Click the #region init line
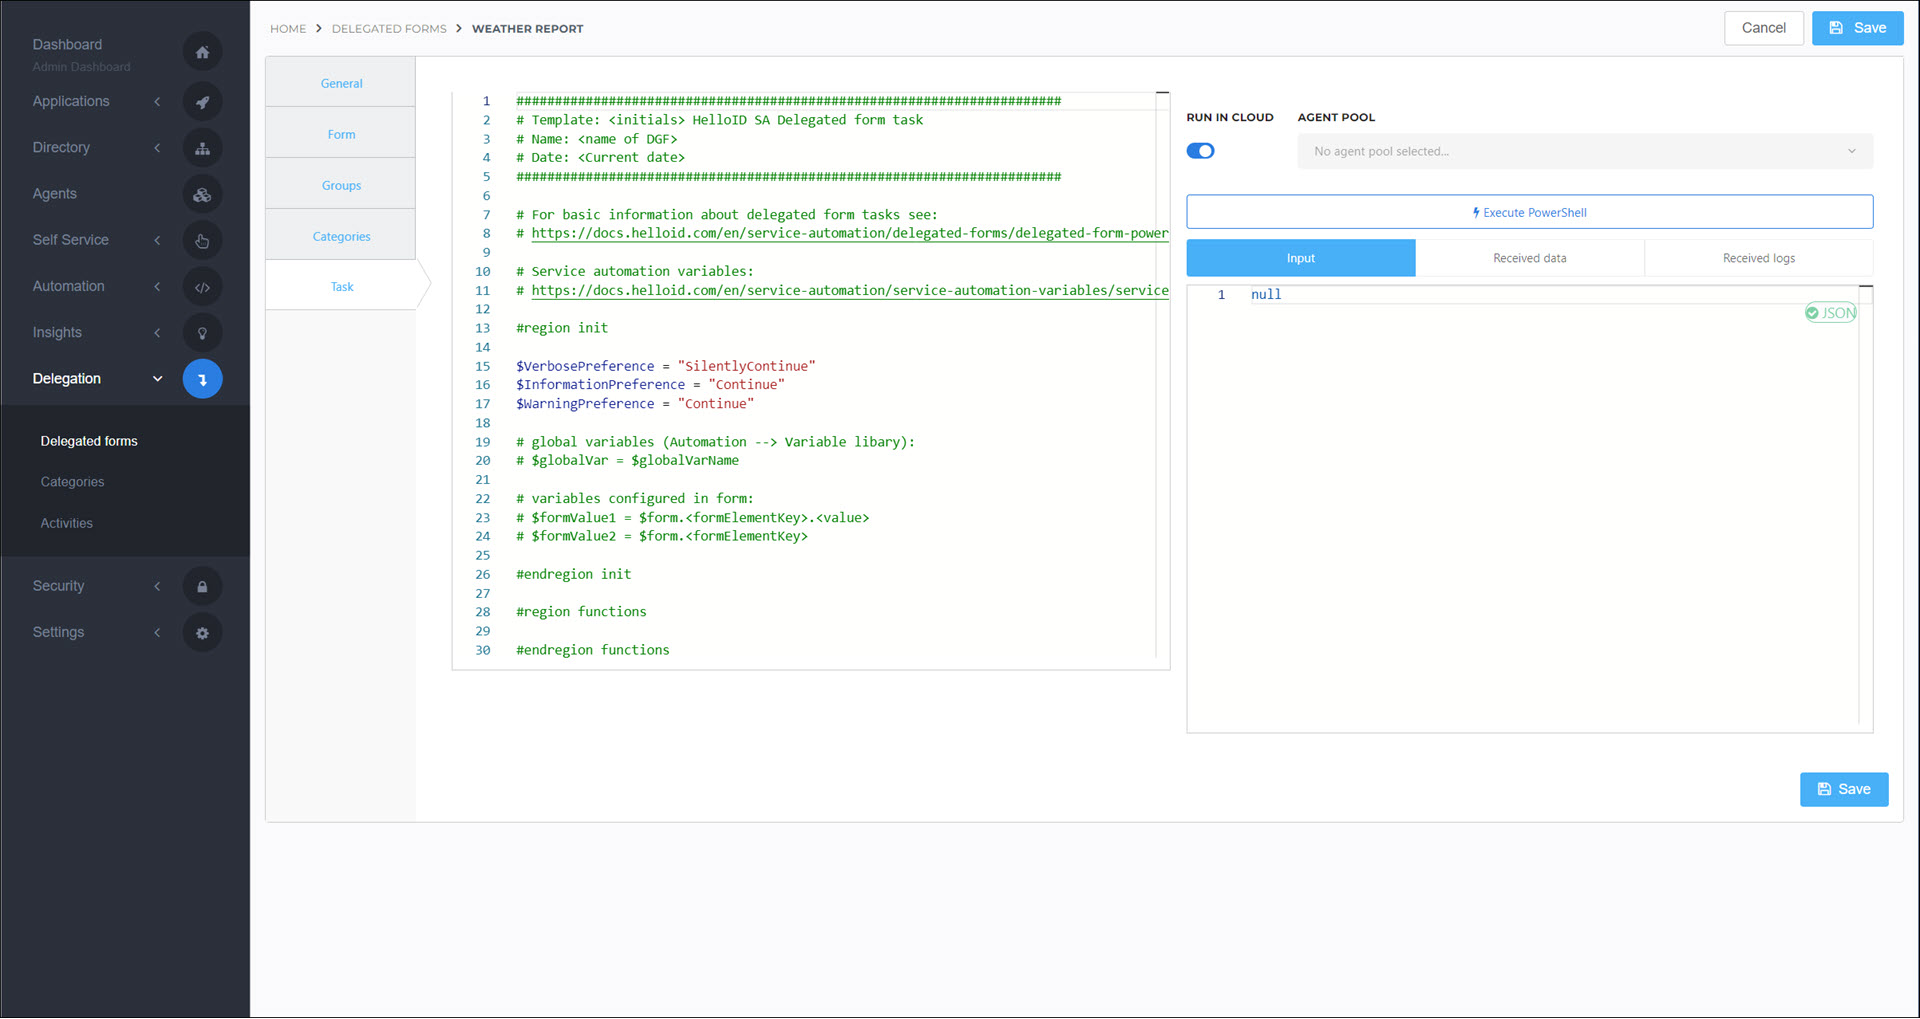 [561, 328]
